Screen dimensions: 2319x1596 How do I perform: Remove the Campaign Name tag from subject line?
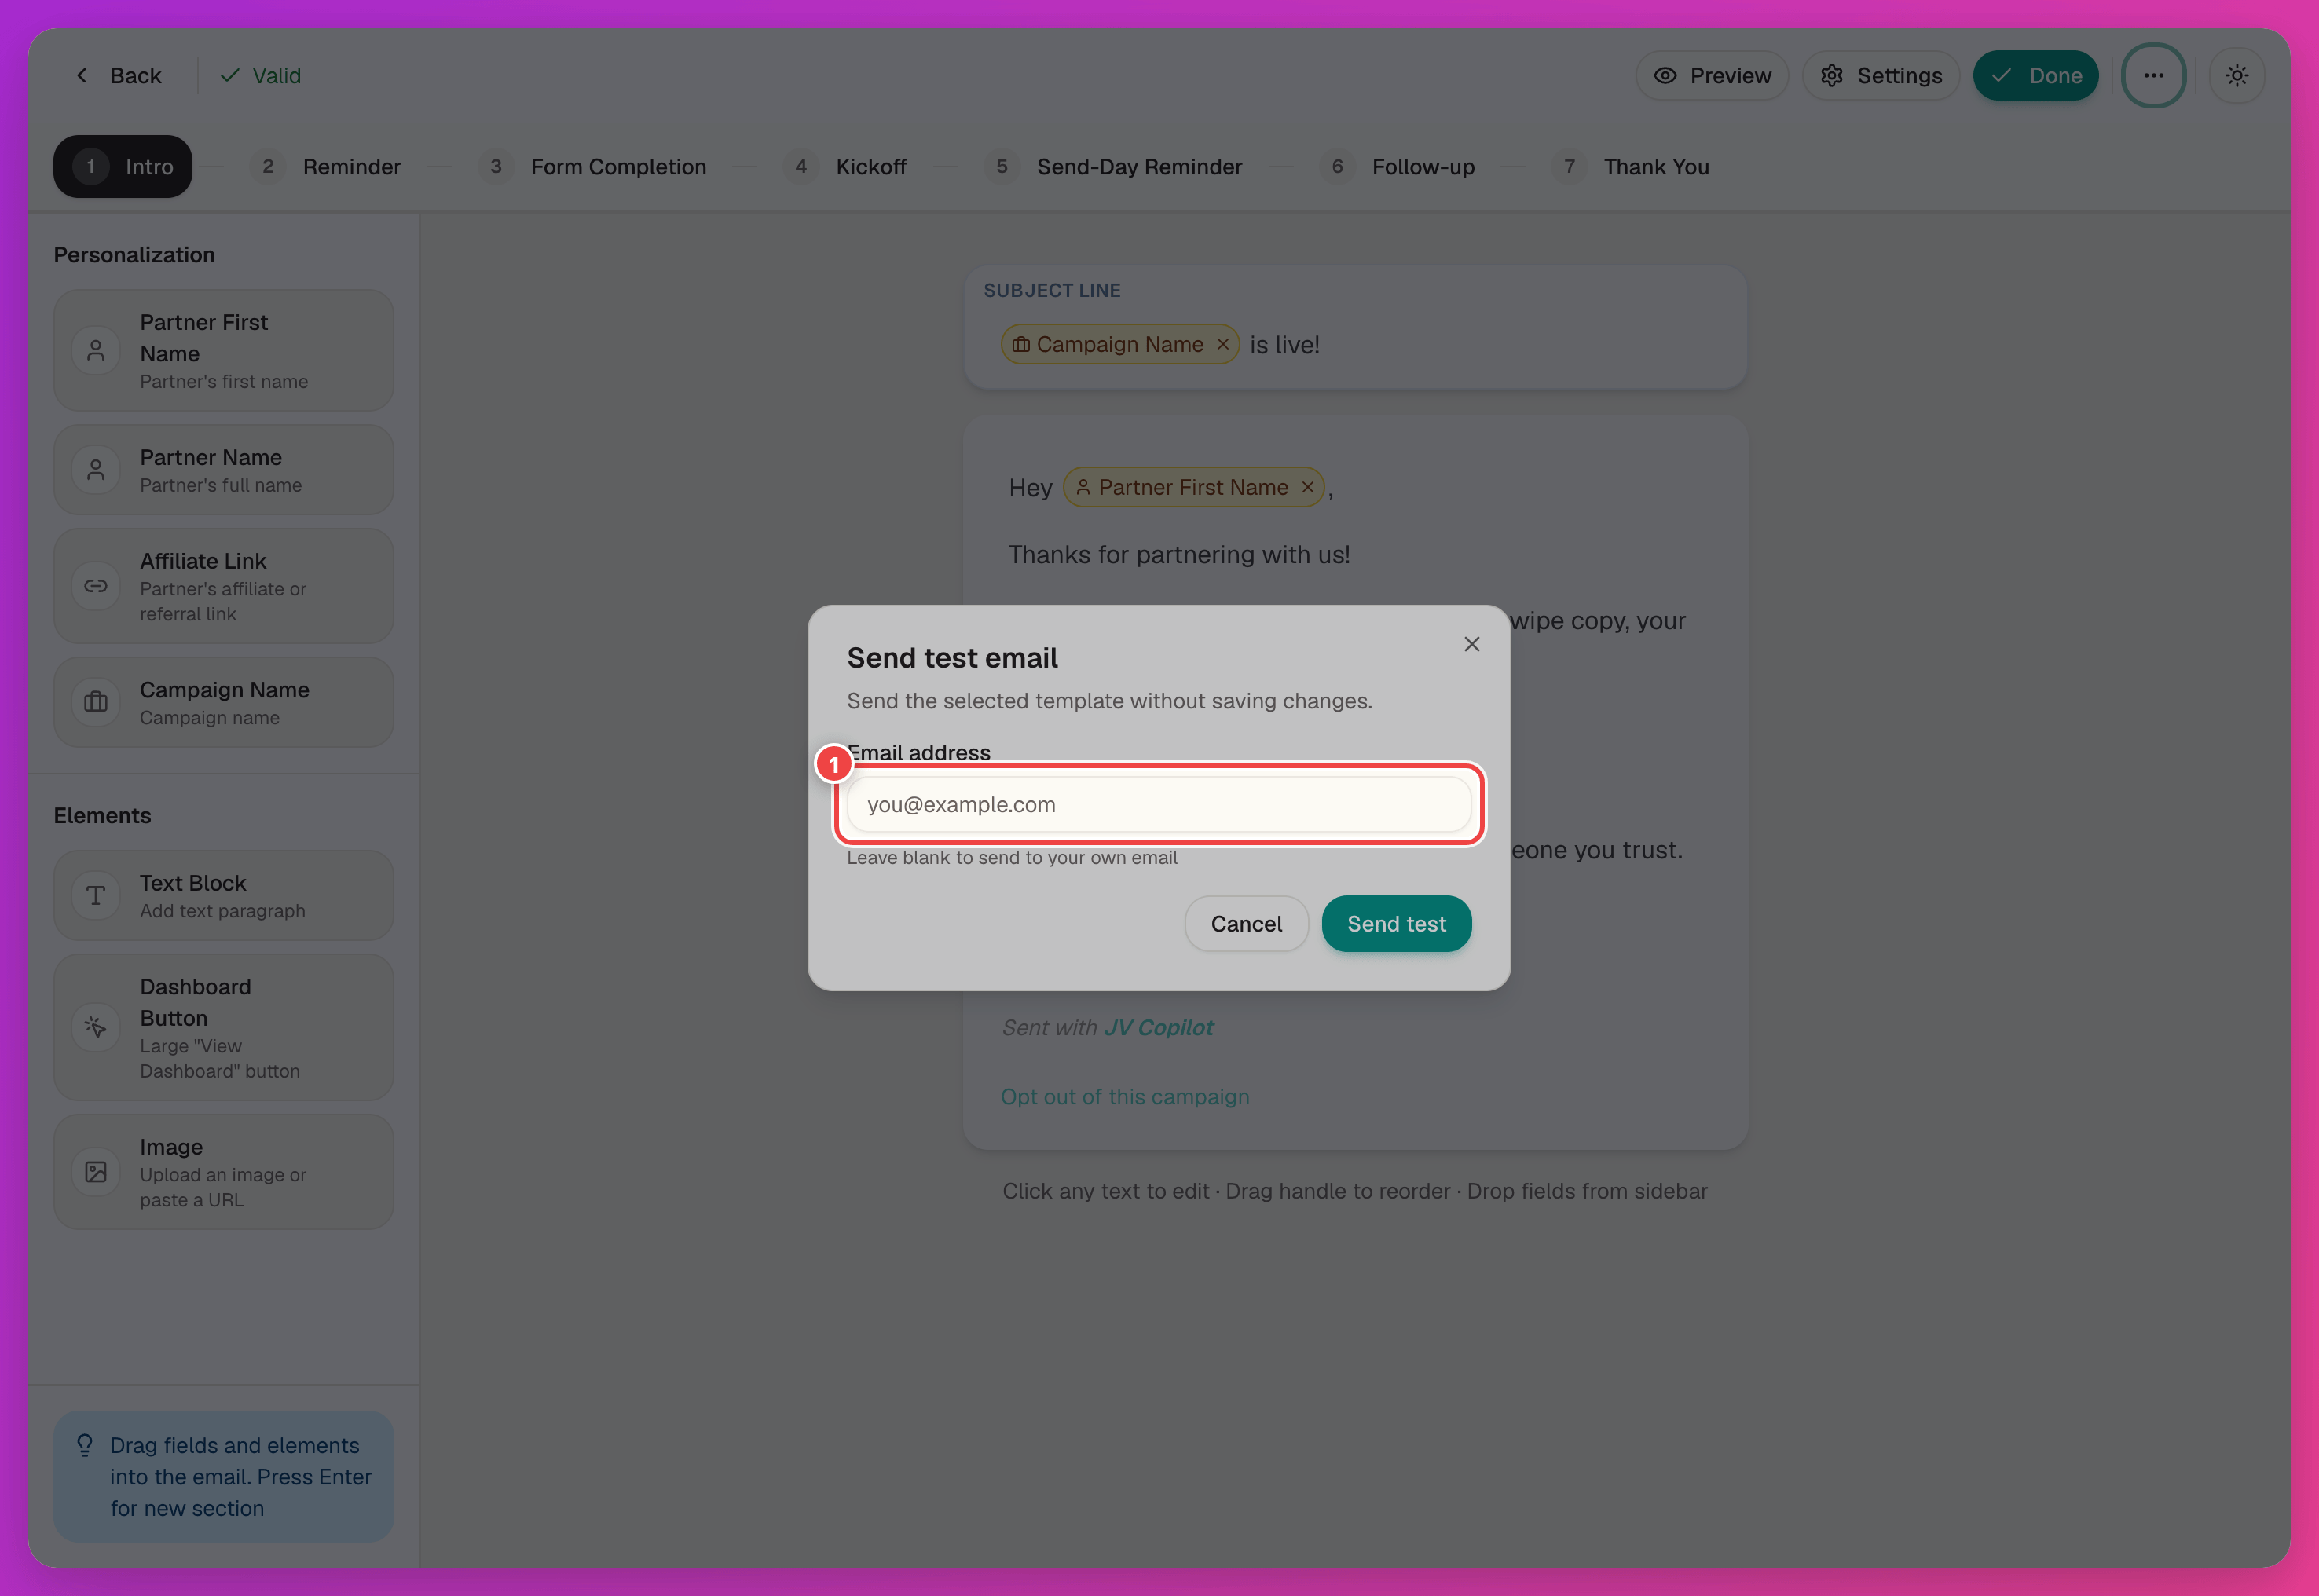point(1223,344)
